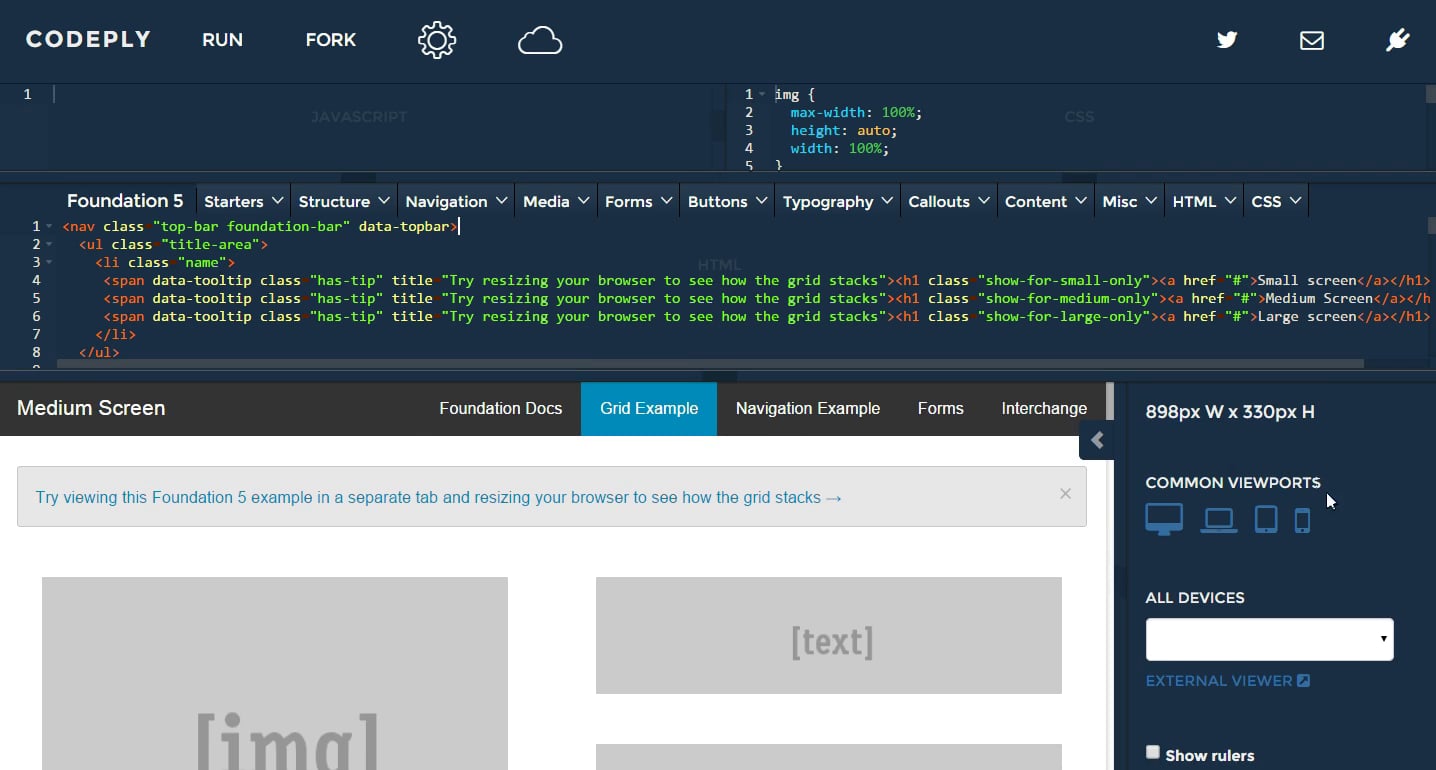This screenshot has width=1436, height=770.
Task: Open Interchange in preview navbar
Action: [1044, 408]
